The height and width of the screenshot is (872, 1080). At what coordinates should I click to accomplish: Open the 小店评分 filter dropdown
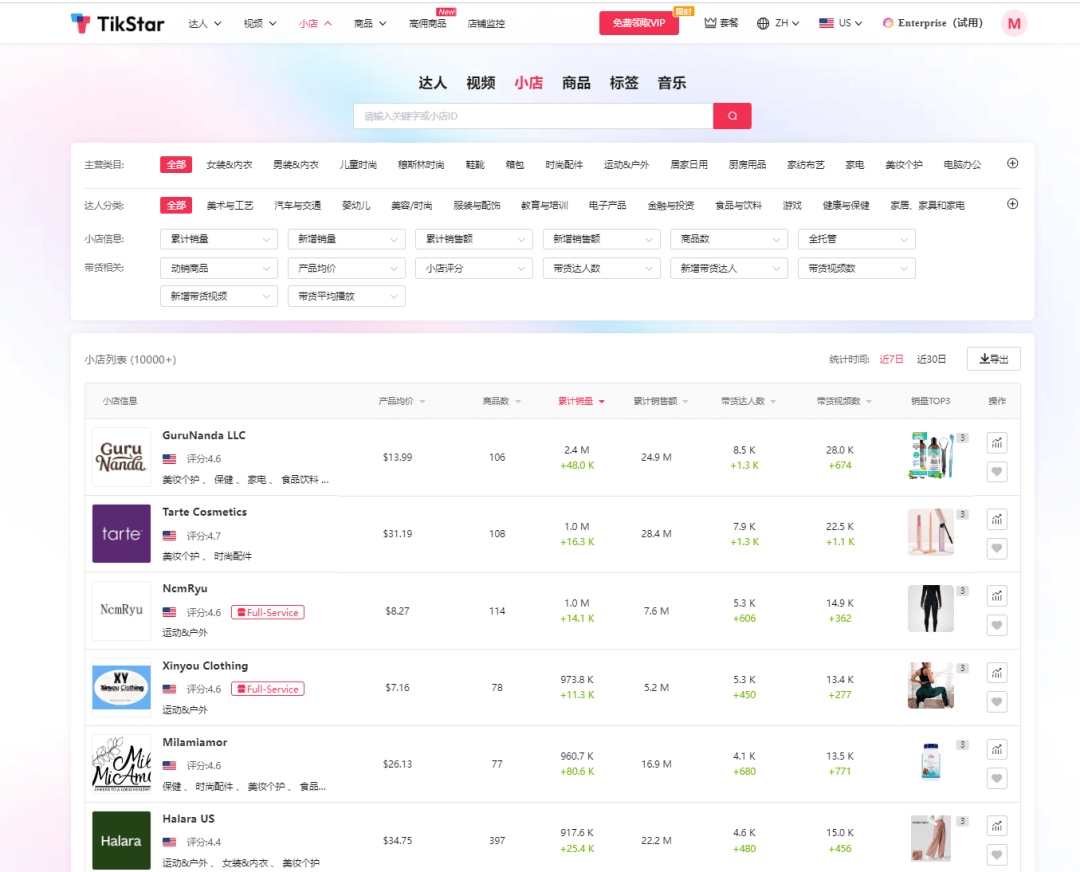(473, 268)
